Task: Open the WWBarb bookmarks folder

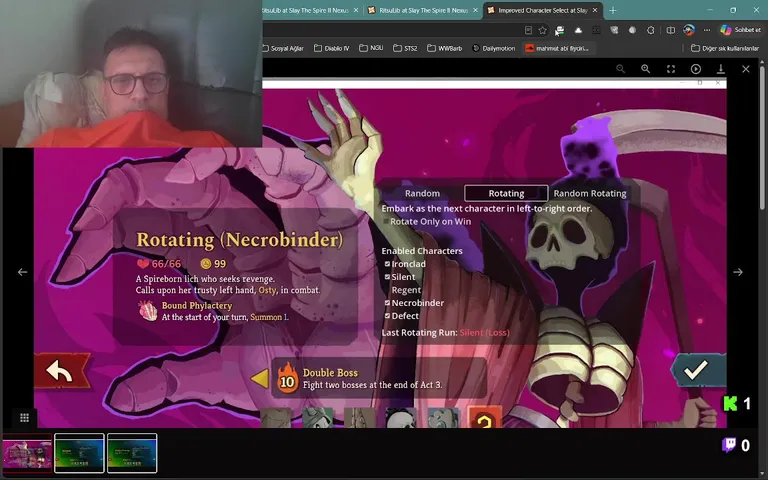Action: click(x=444, y=48)
